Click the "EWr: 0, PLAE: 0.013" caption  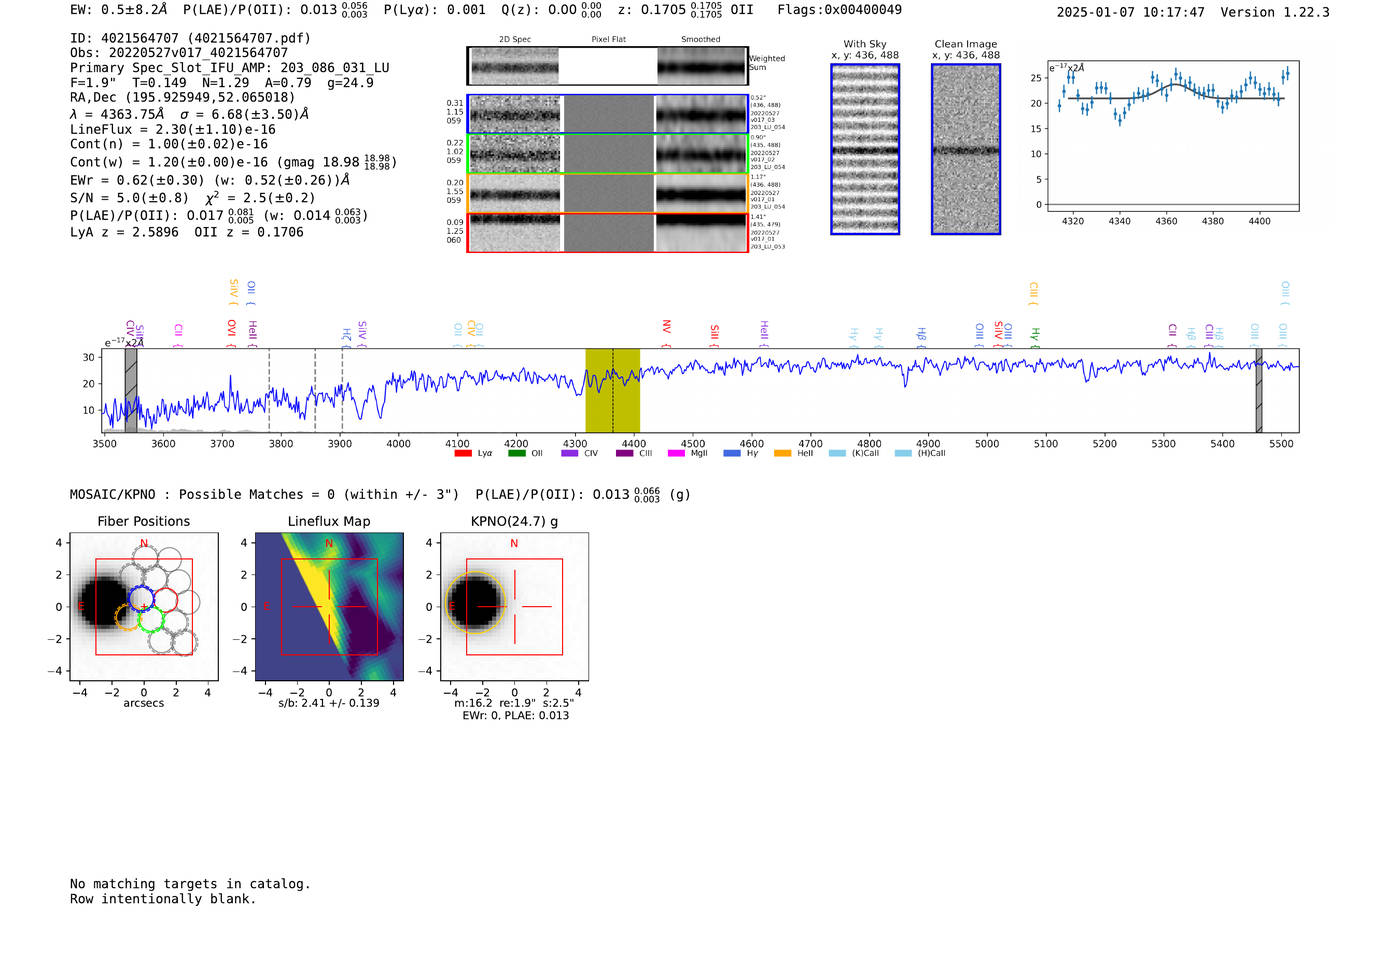(515, 715)
